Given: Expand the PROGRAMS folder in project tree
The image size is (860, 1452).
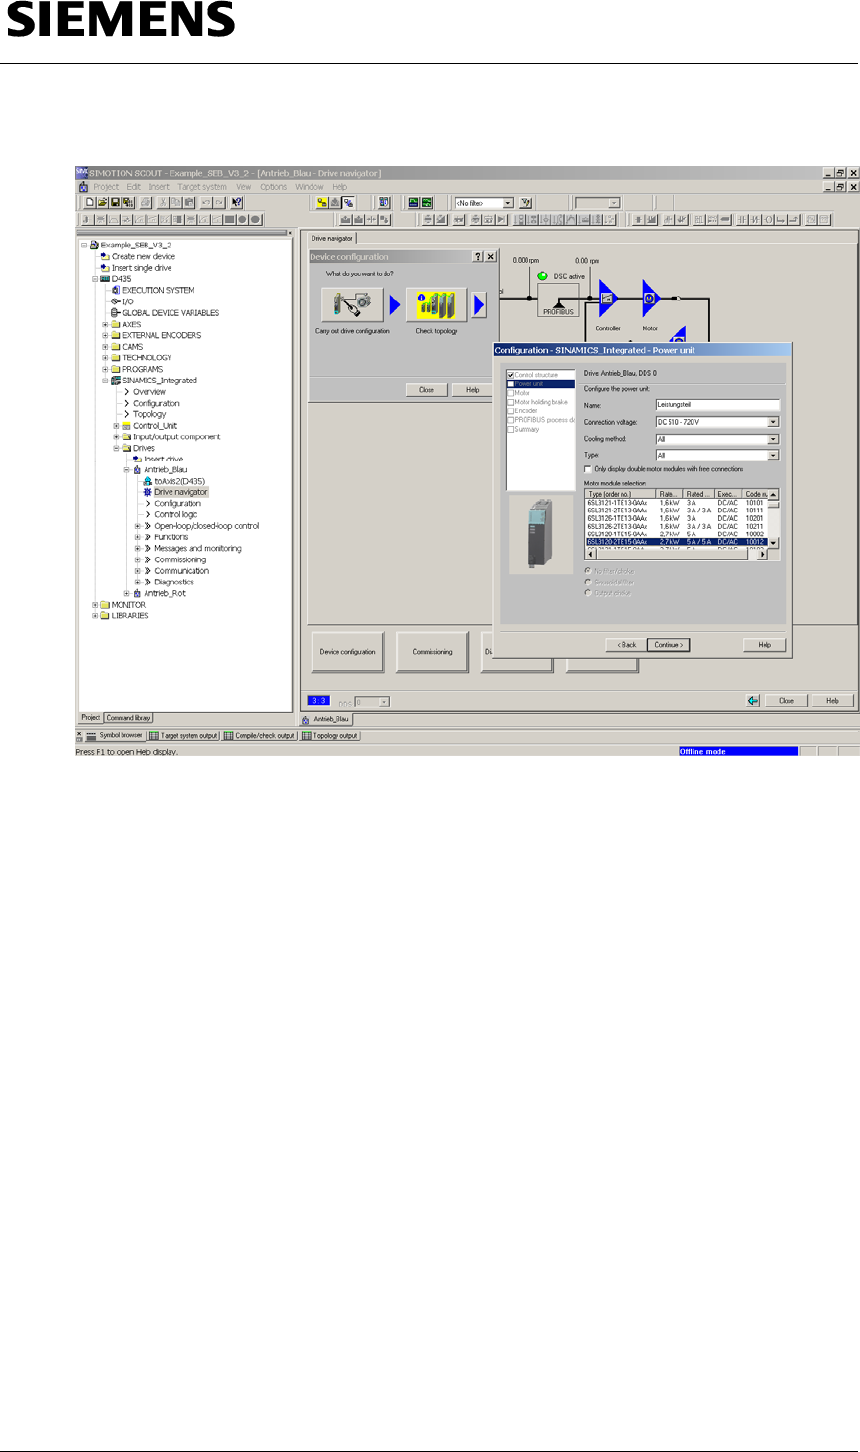Looking at the screenshot, I should [105, 369].
